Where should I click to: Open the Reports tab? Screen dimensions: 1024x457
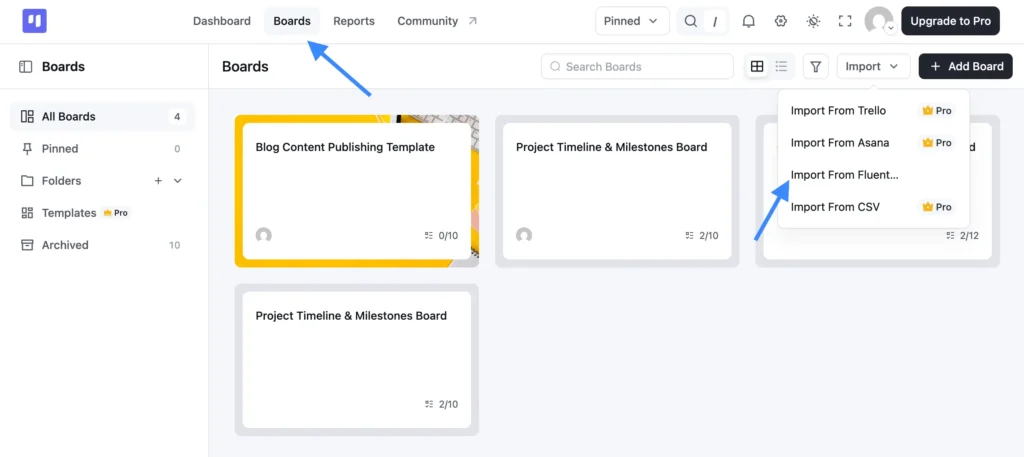[354, 21]
